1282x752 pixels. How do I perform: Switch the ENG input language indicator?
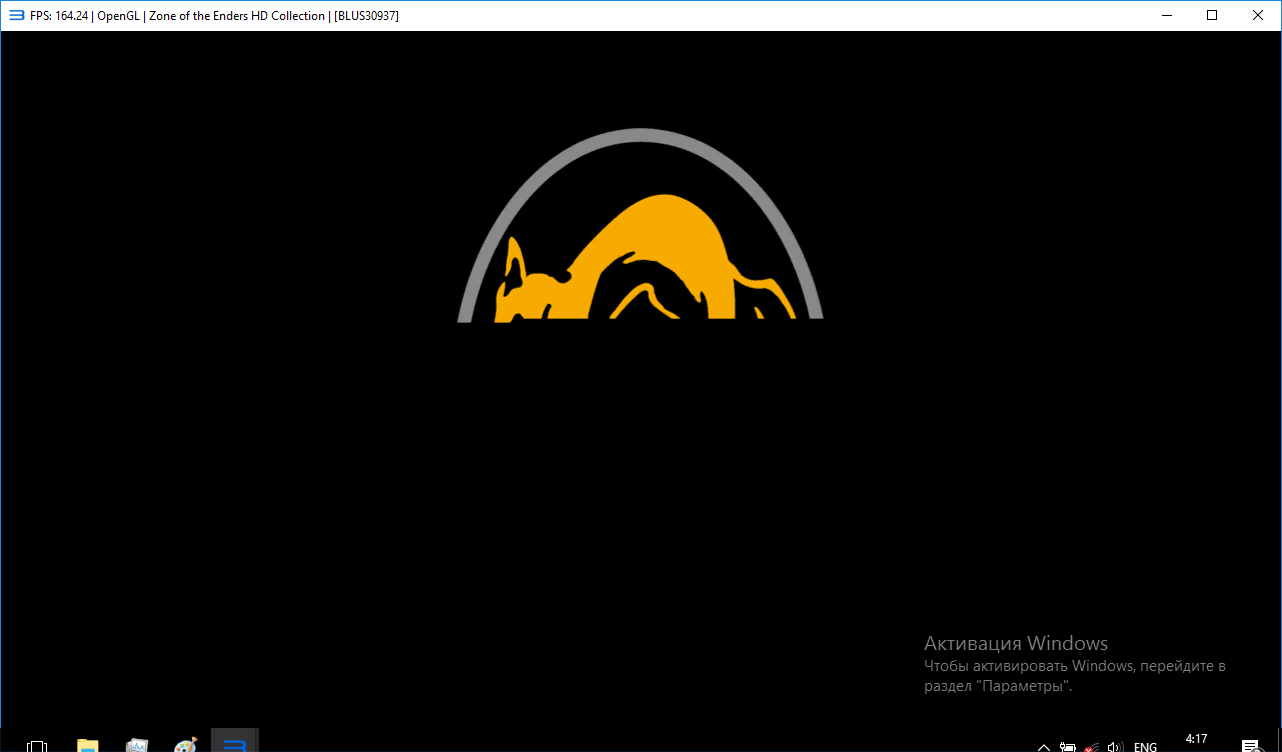coord(1145,747)
